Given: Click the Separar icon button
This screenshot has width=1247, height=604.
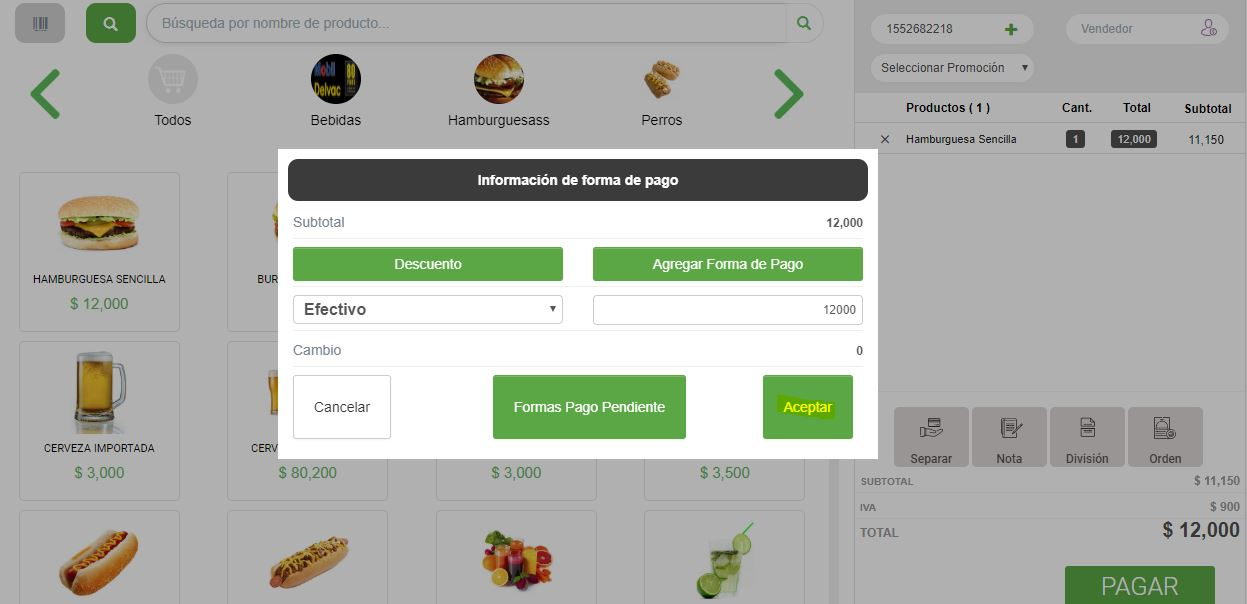Looking at the screenshot, I should [931, 437].
